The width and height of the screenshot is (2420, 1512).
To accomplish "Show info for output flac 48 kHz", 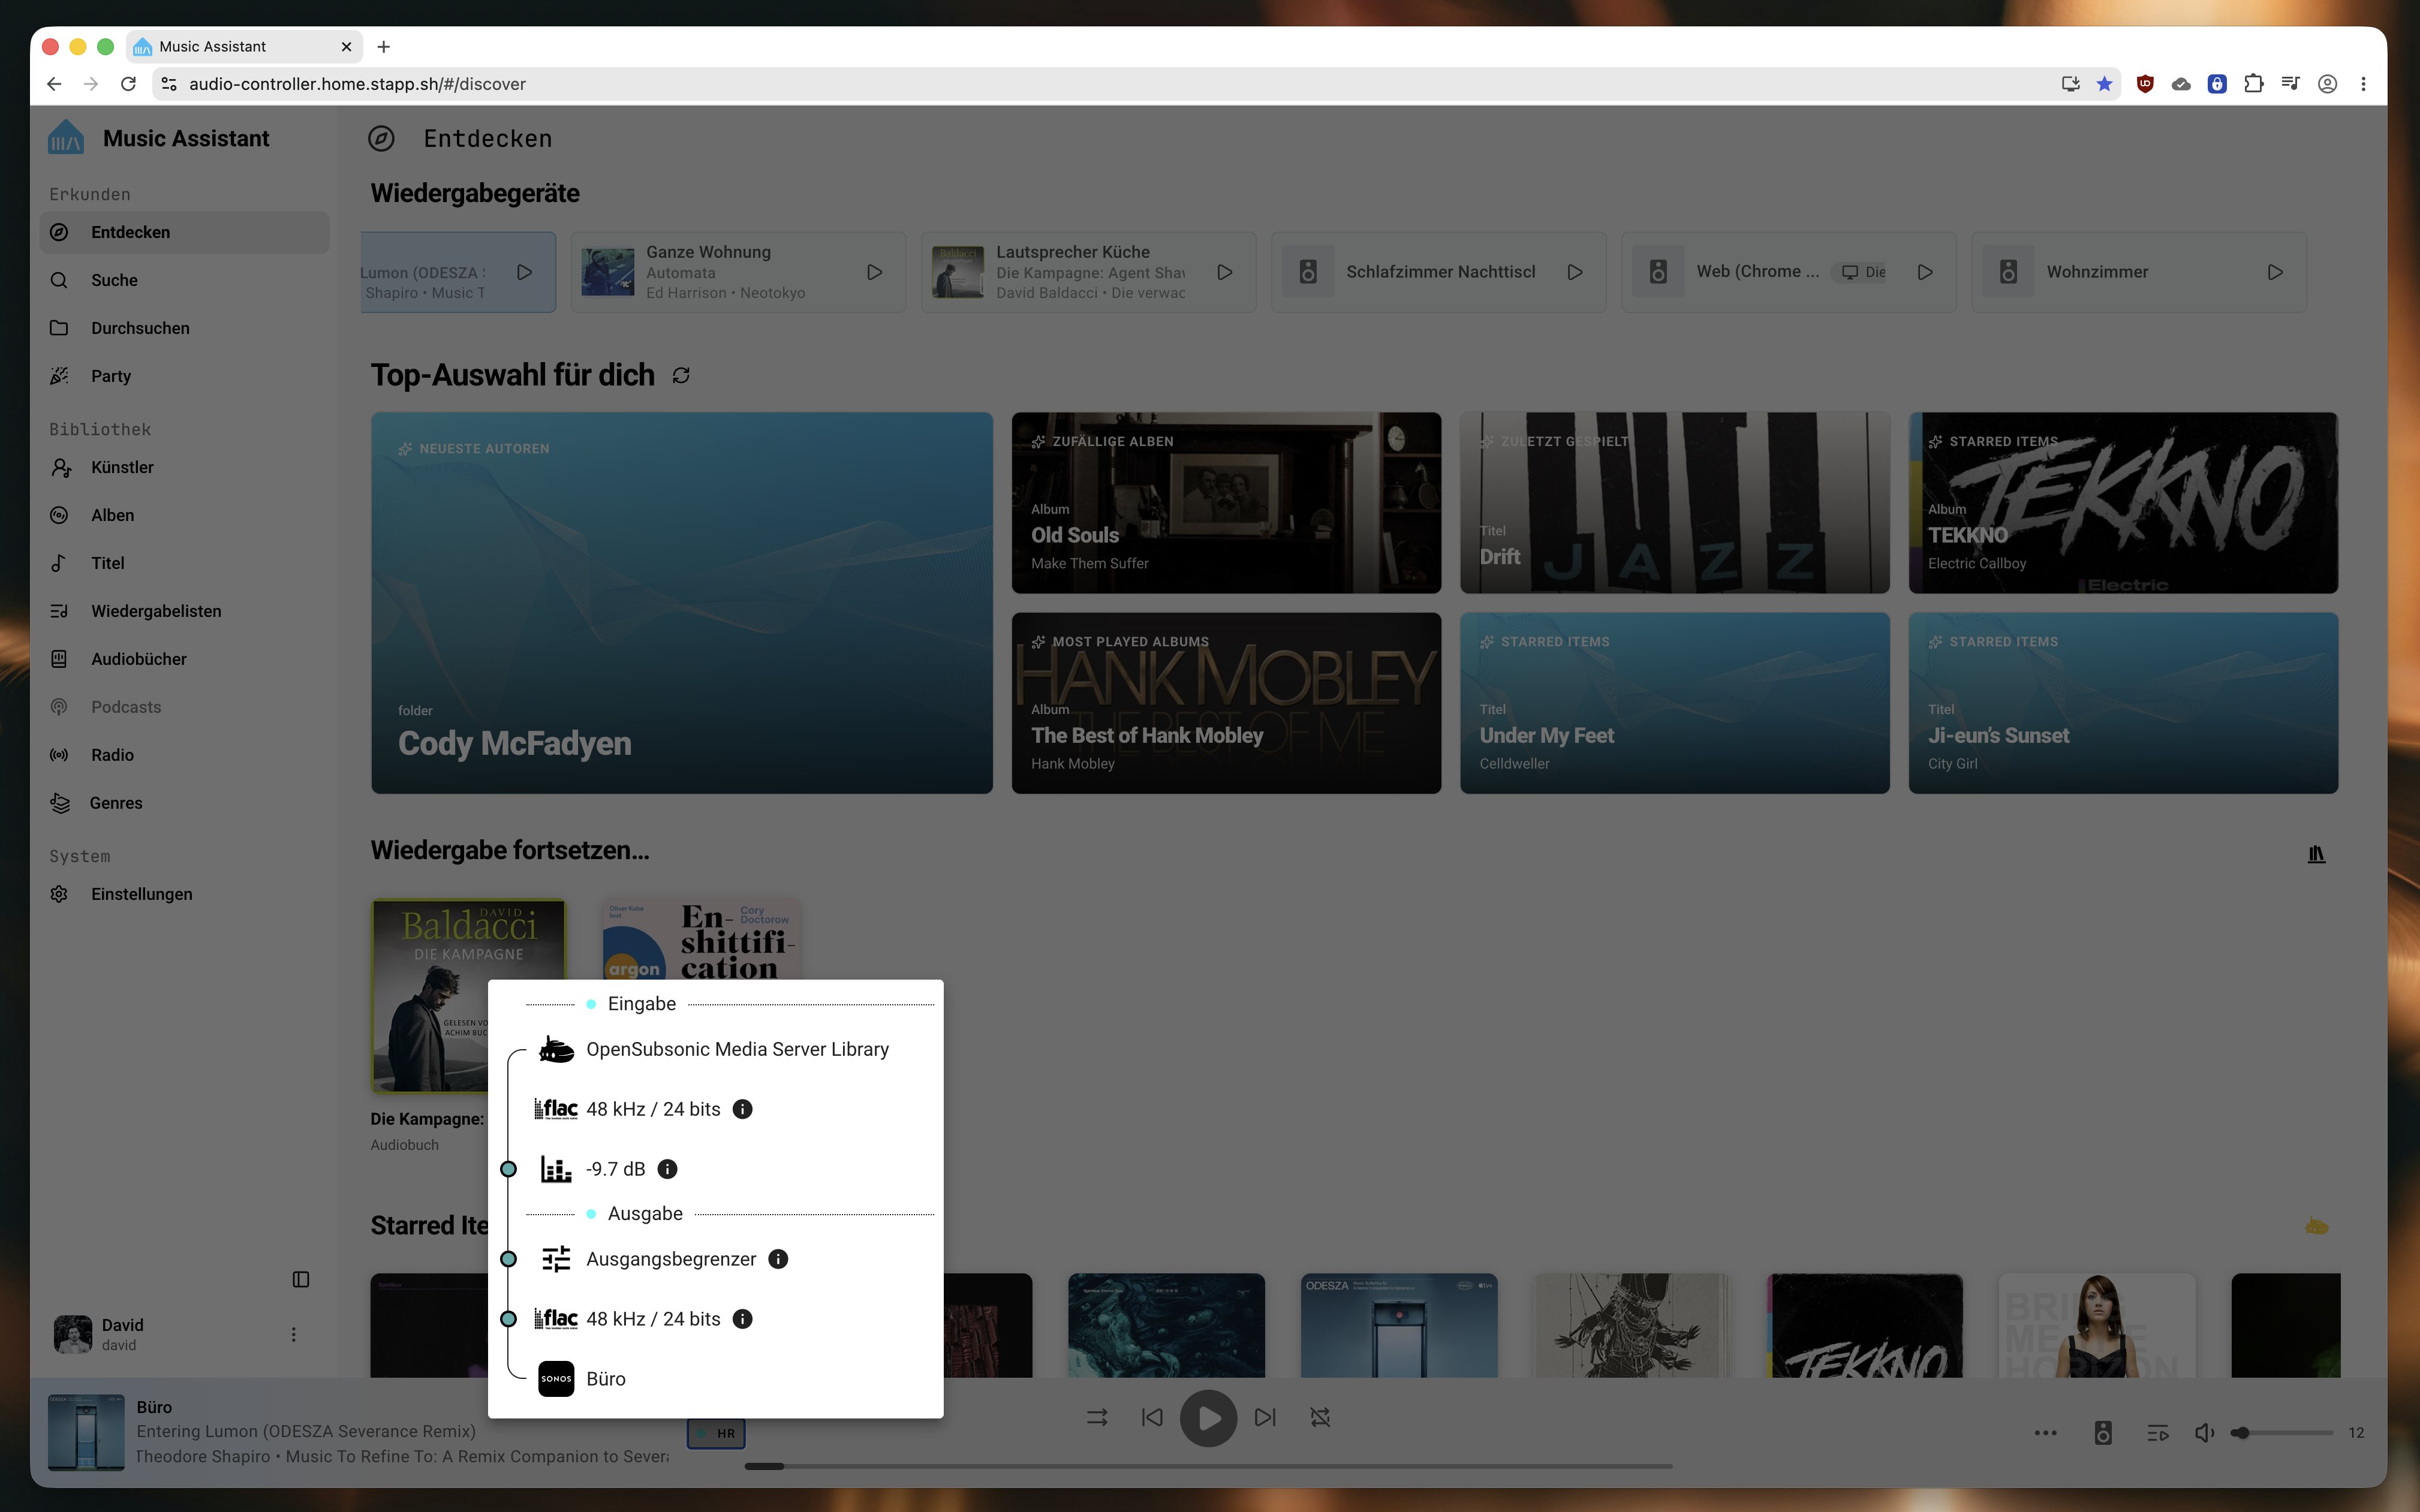I will point(742,1319).
